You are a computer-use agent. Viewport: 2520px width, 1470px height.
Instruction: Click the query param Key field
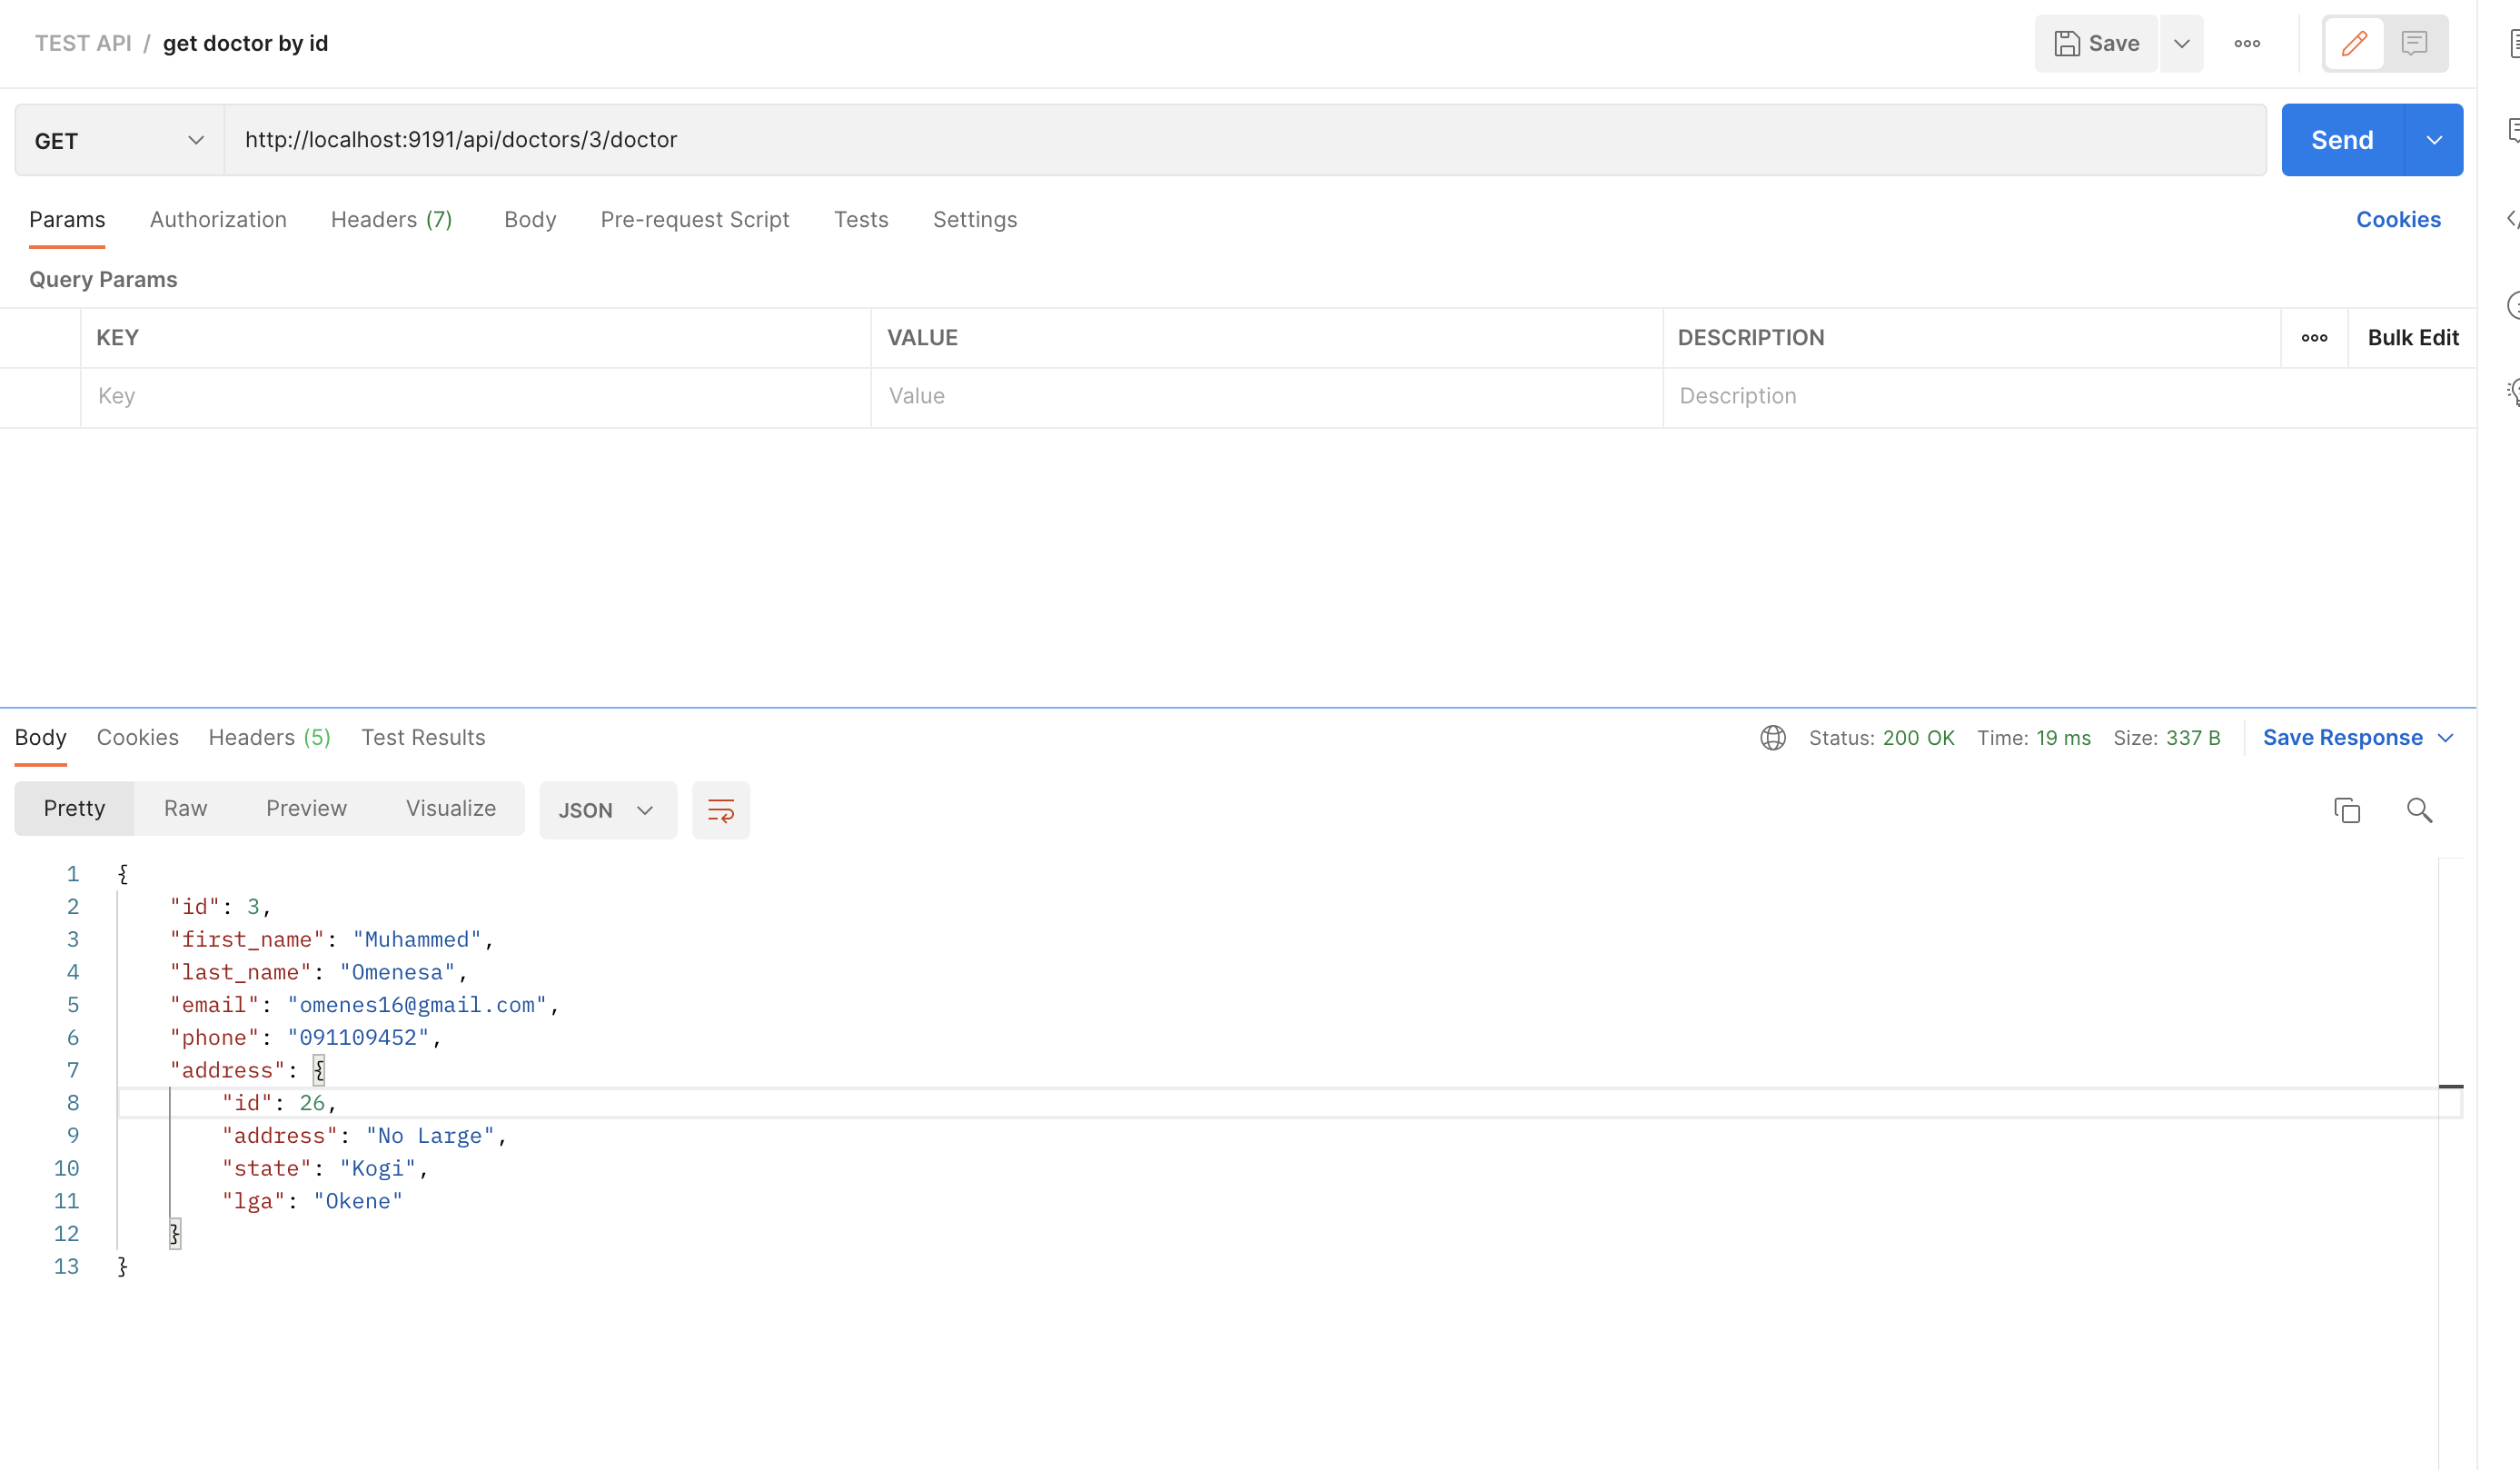click(x=475, y=397)
